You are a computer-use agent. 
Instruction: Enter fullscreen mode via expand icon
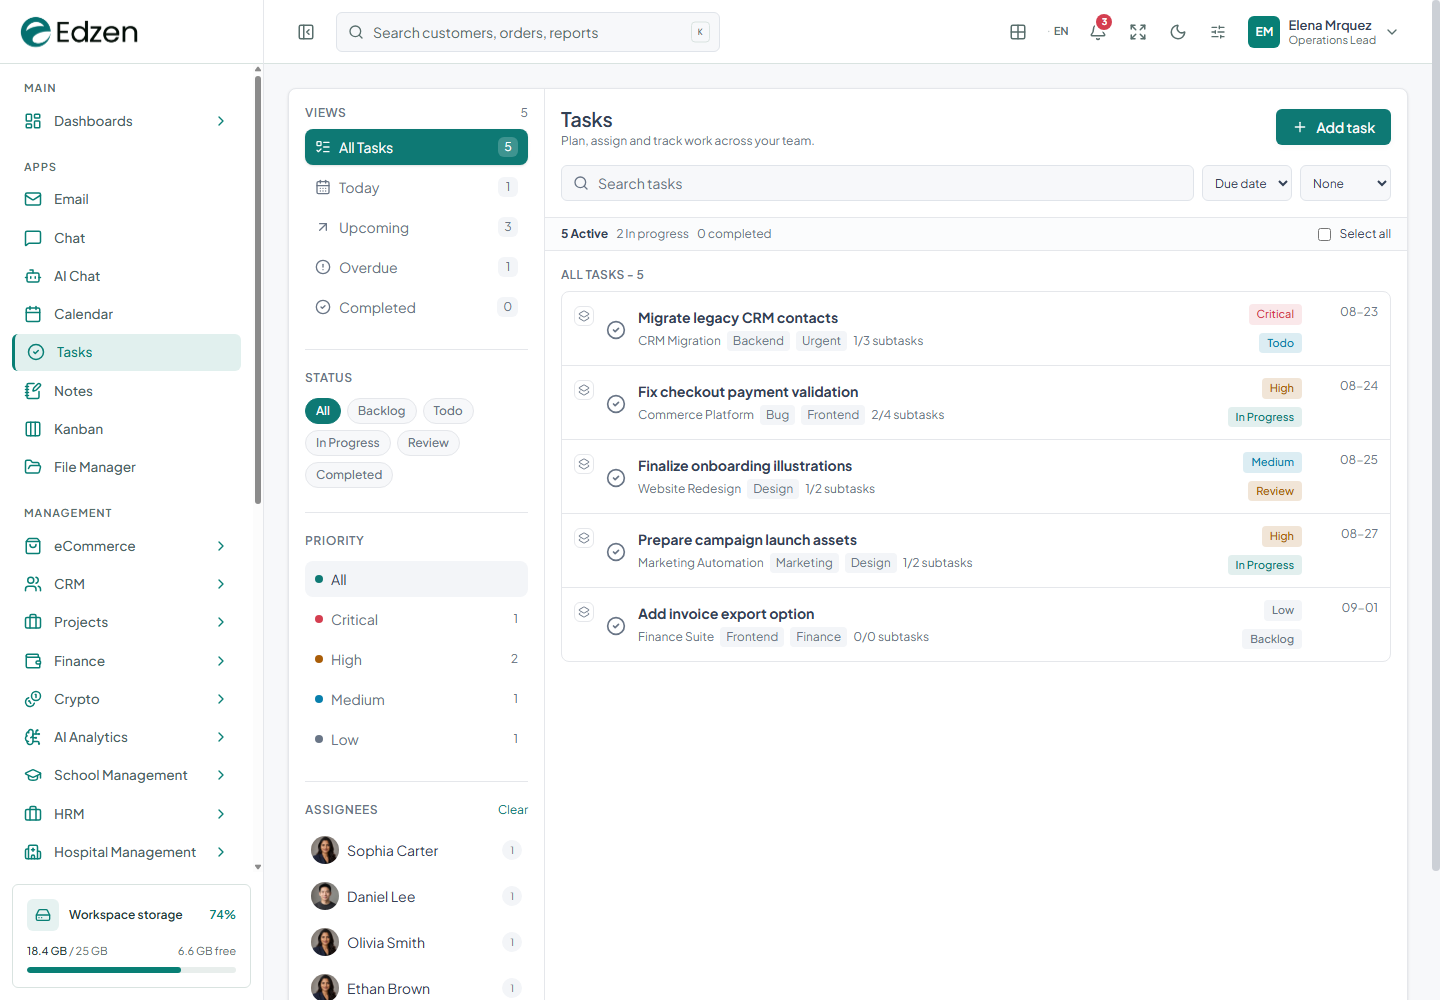(1138, 32)
